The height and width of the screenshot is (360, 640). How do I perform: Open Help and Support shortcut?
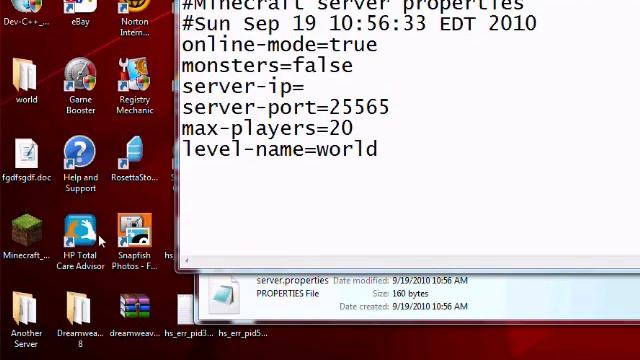(x=80, y=164)
